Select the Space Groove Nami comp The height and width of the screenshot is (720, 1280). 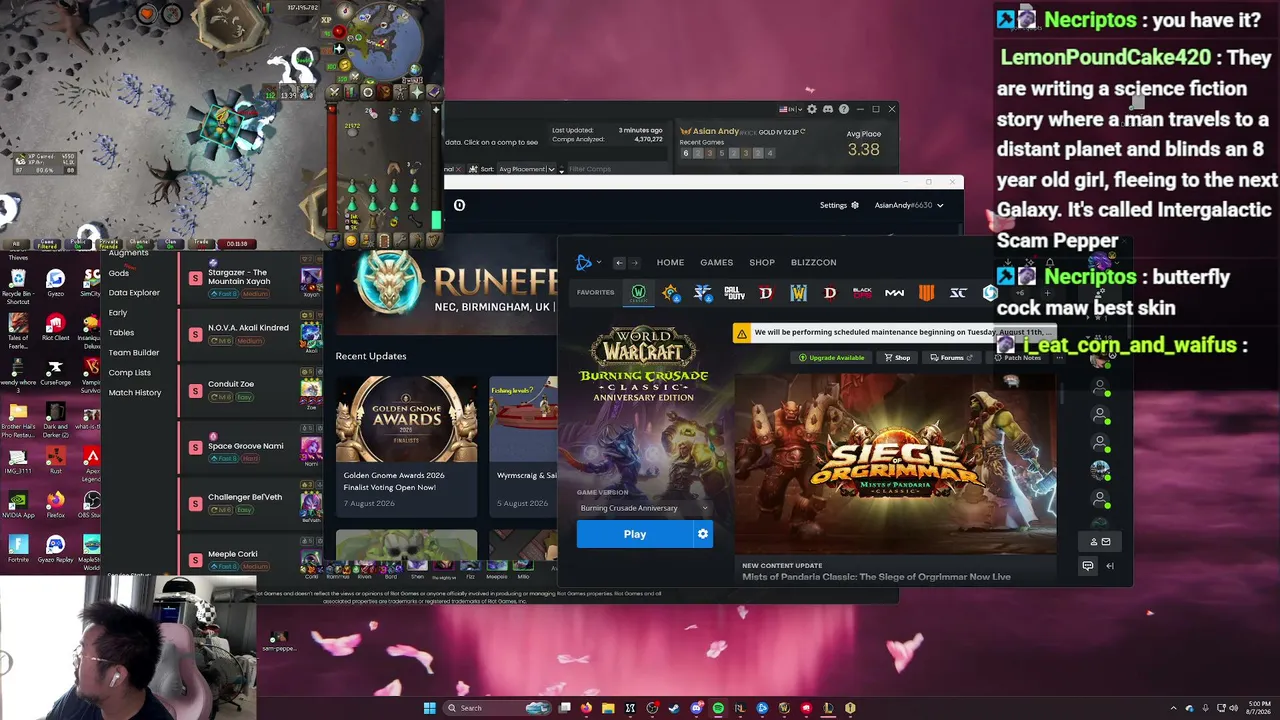point(252,446)
